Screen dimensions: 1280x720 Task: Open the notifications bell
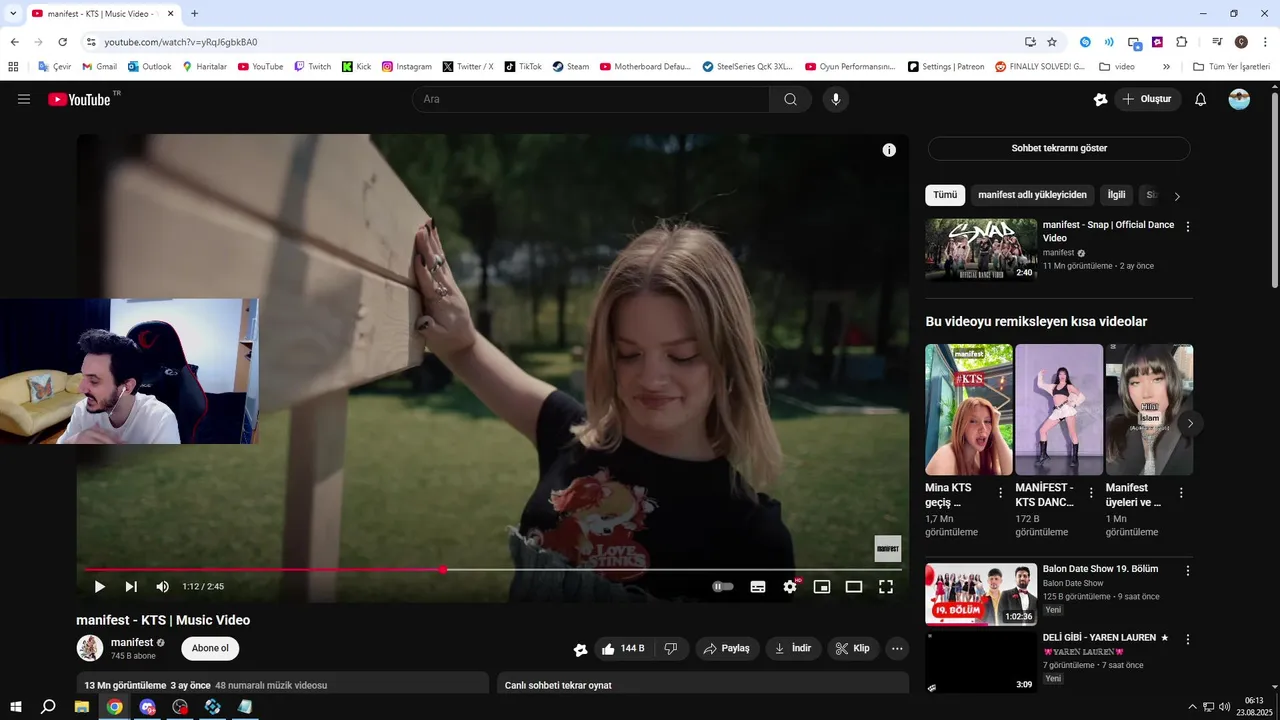pos(1201,99)
